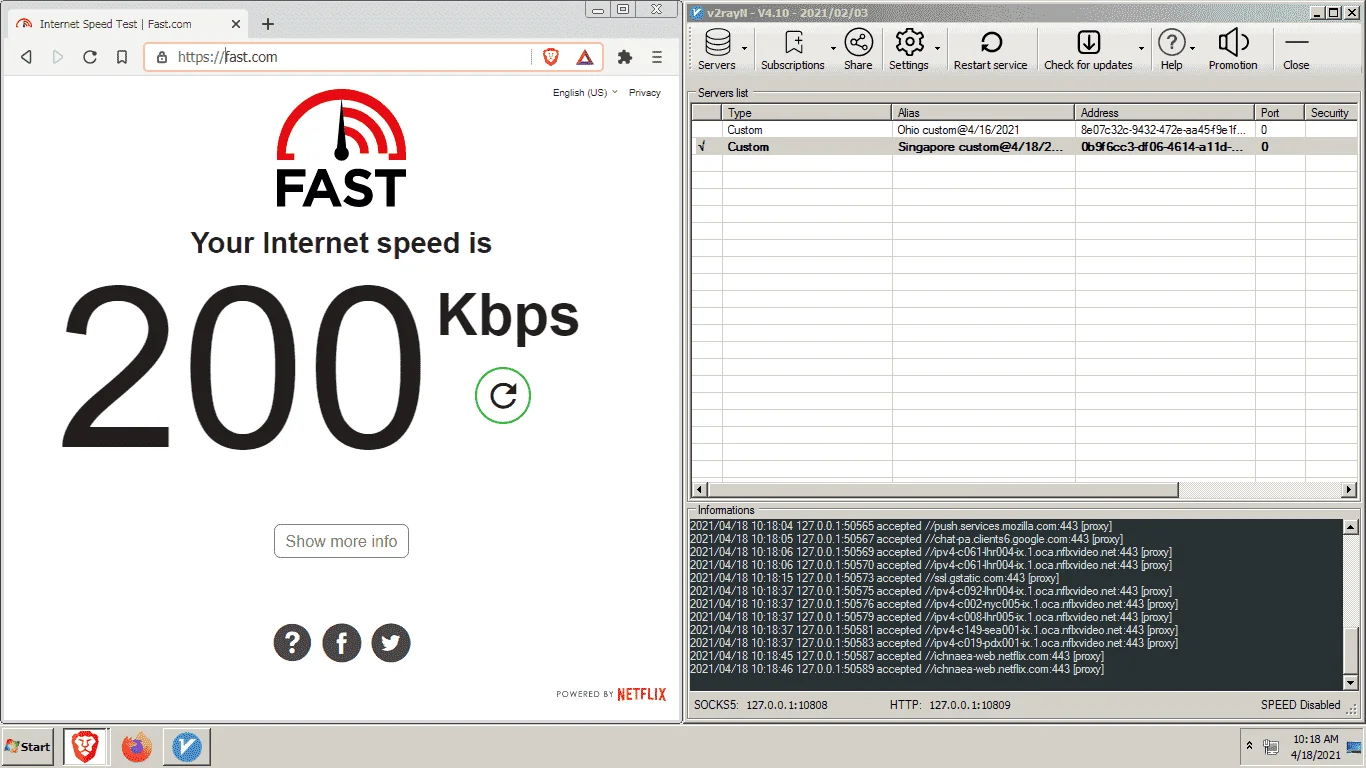
Task: Open Subscriptions in v2rayN toolbar
Action: pos(793,49)
